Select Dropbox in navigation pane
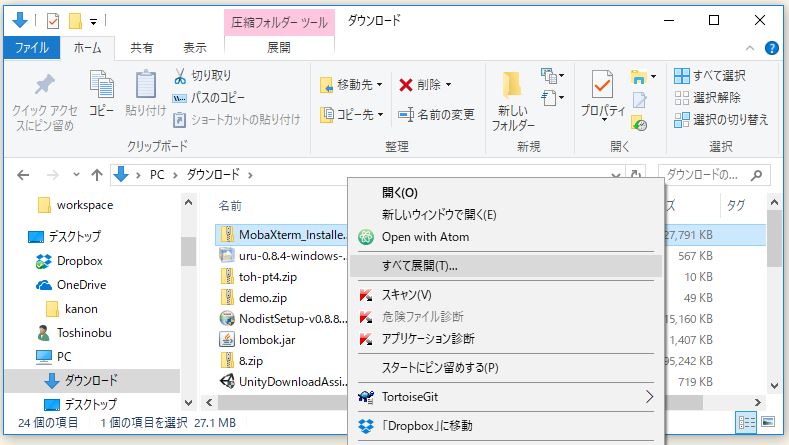The width and height of the screenshot is (789, 445). [69, 261]
